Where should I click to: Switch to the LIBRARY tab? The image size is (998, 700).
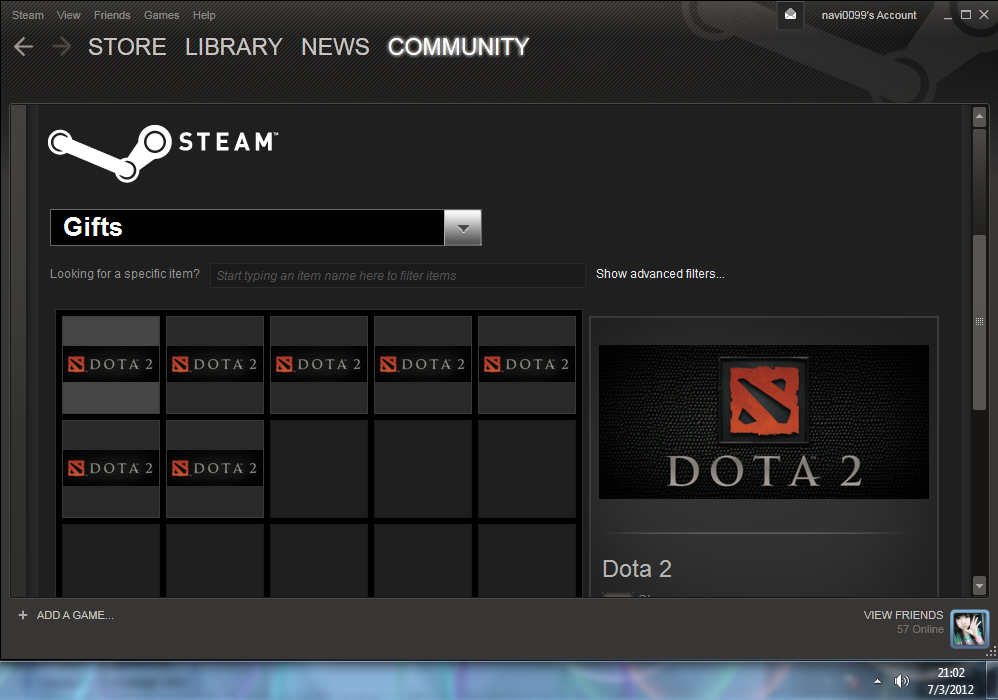click(x=234, y=46)
